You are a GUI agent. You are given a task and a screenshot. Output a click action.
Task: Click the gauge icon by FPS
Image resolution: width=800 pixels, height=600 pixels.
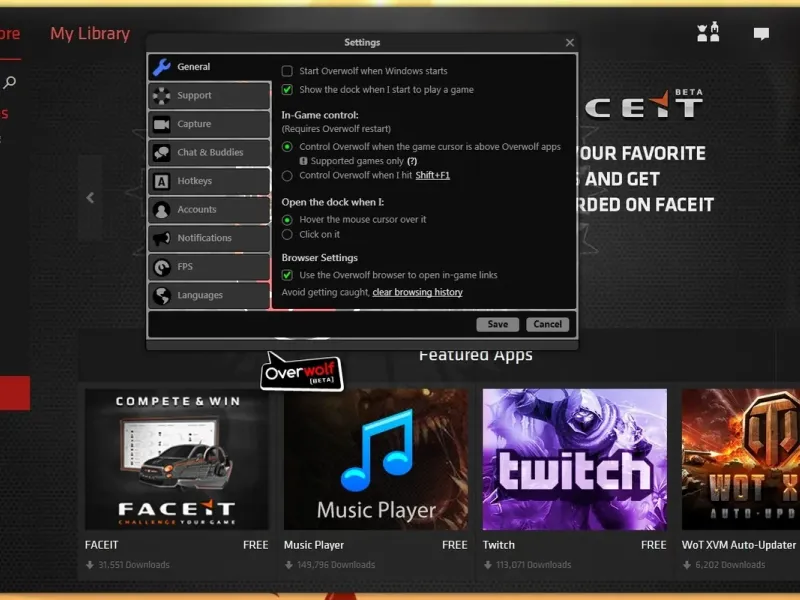[x=162, y=267]
